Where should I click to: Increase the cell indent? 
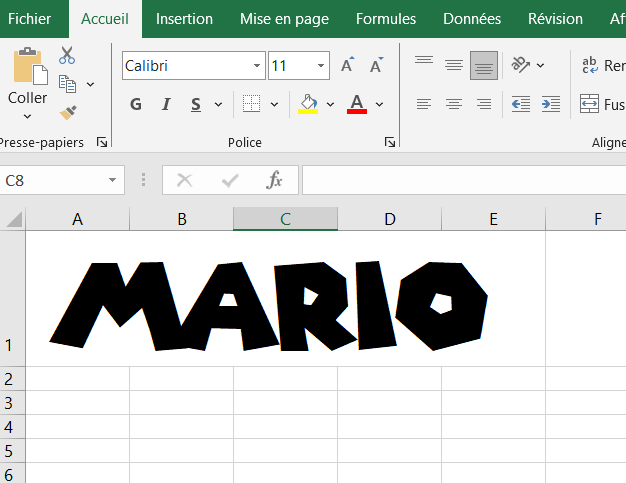[x=551, y=104]
